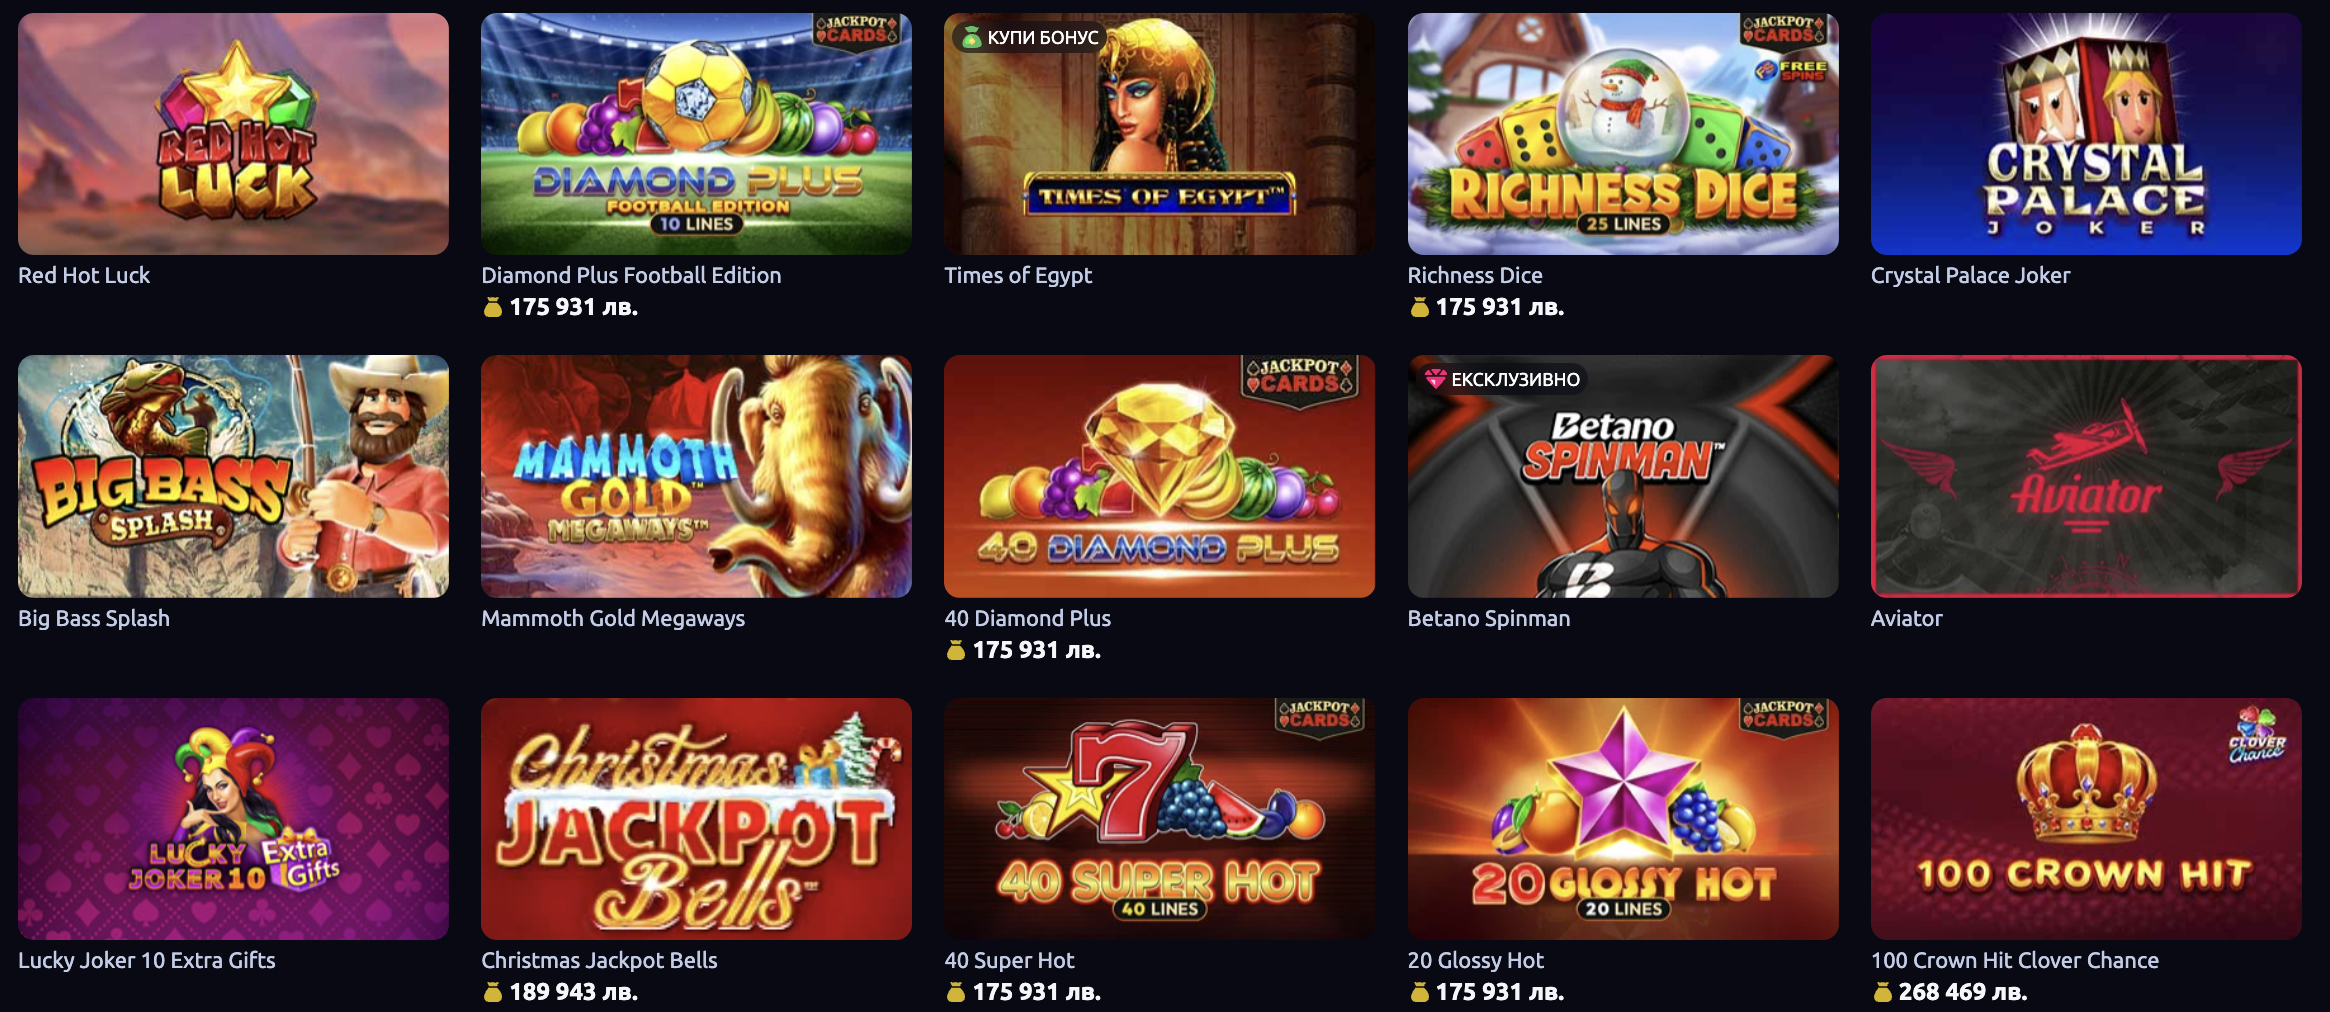Click the Купи Бонус badge on Times of Egypt
The width and height of the screenshot is (2330, 1012).
tap(1029, 38)
